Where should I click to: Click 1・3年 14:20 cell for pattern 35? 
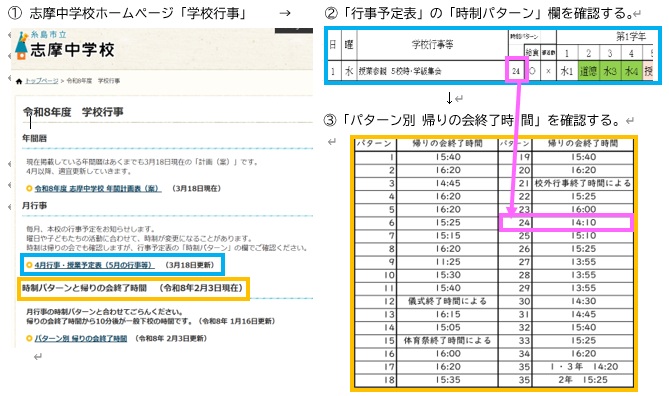tap(583, 367)
